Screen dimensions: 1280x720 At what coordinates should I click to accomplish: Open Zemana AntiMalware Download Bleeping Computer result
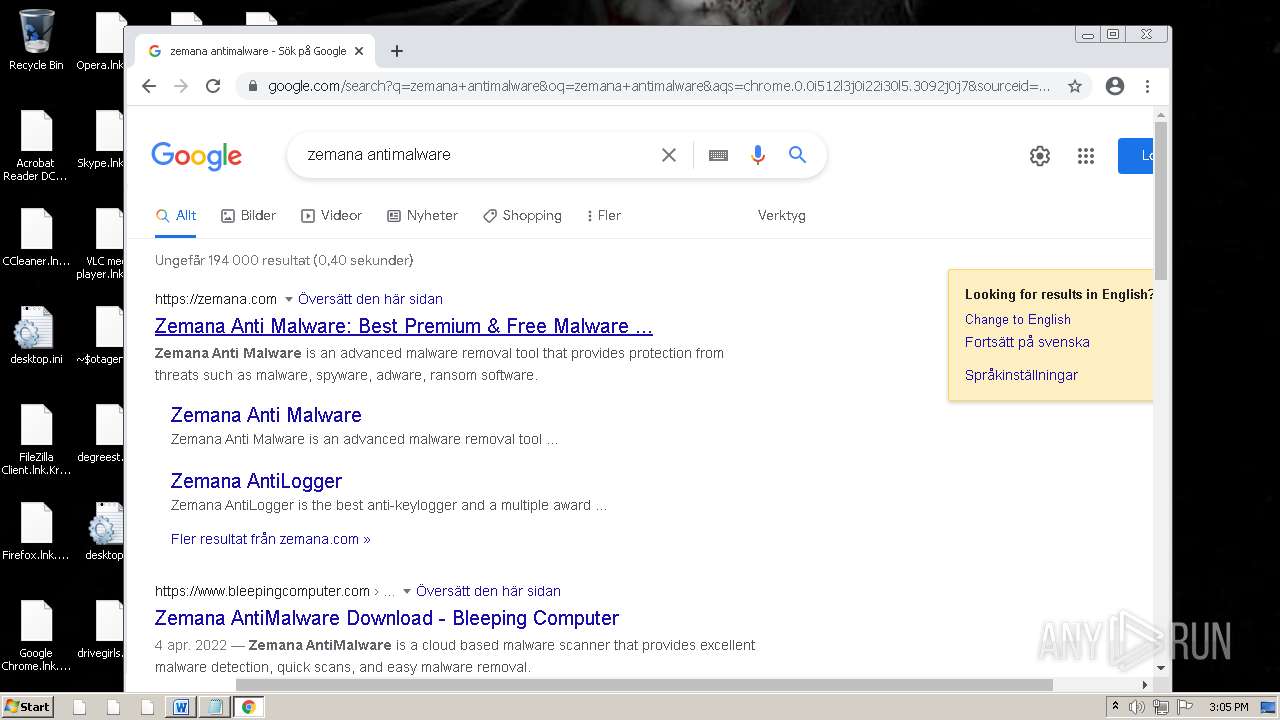coord(387,618)
